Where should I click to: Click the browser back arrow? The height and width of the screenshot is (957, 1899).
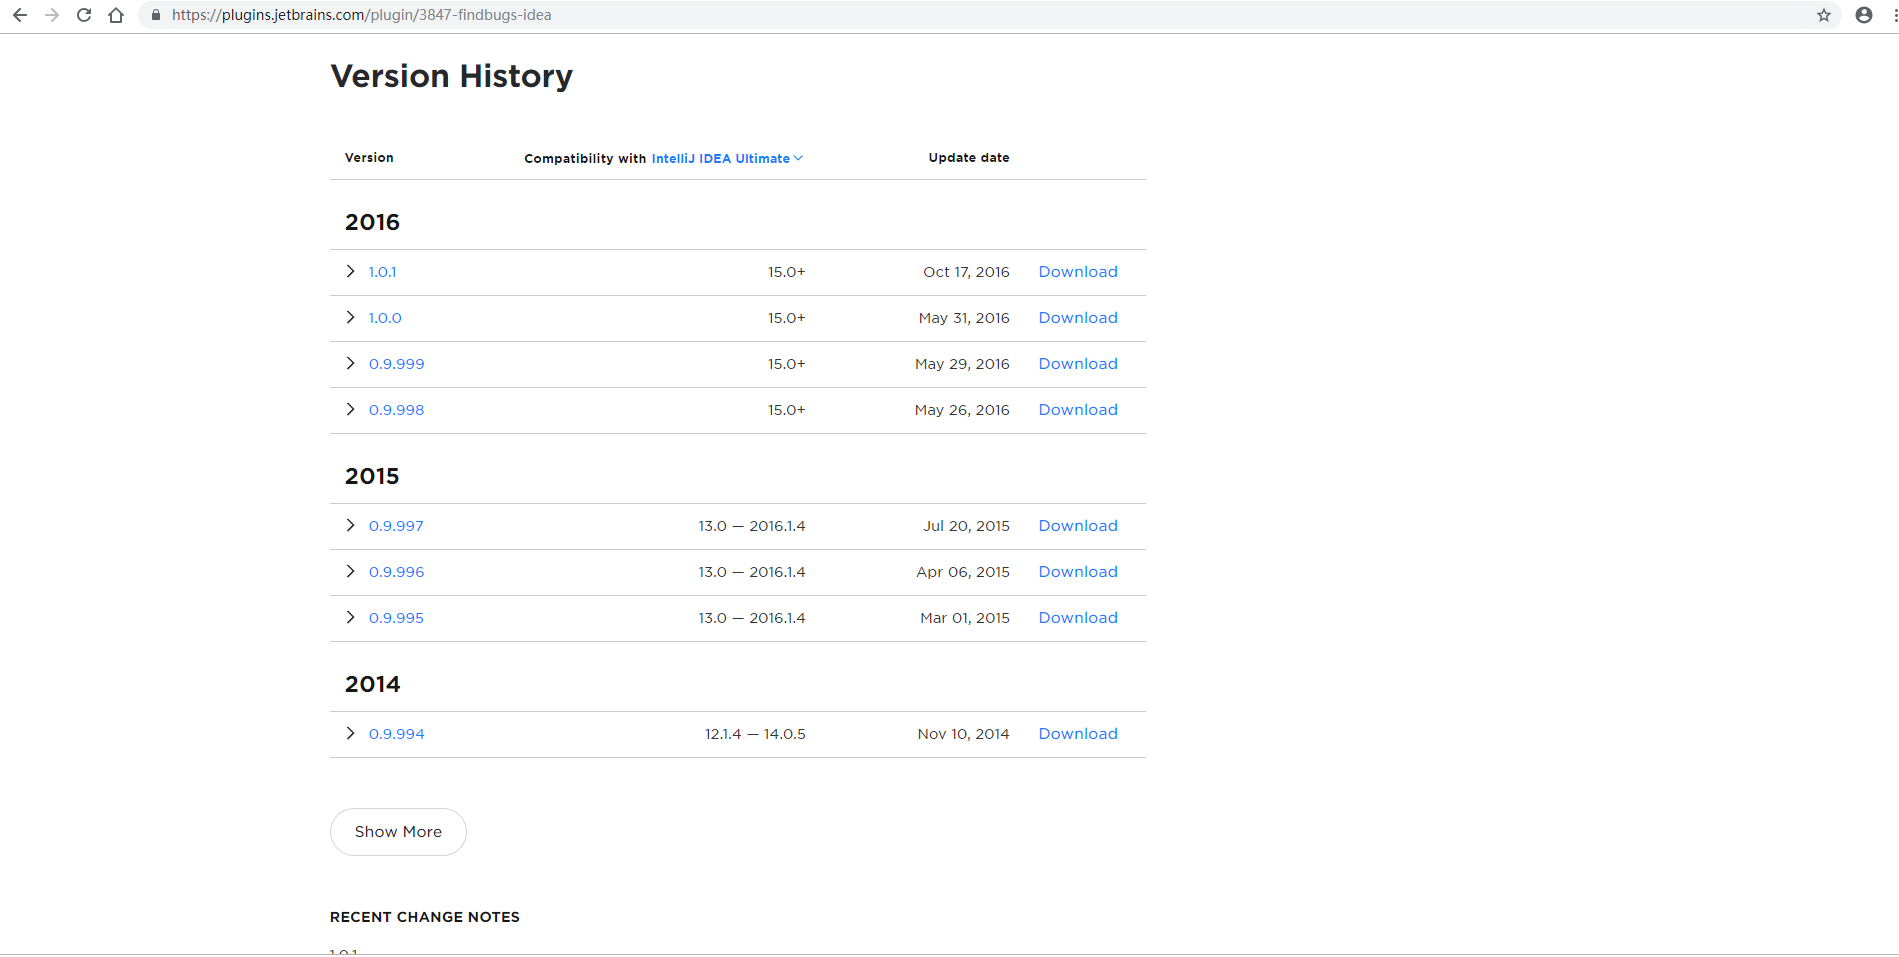pos(20,15)
